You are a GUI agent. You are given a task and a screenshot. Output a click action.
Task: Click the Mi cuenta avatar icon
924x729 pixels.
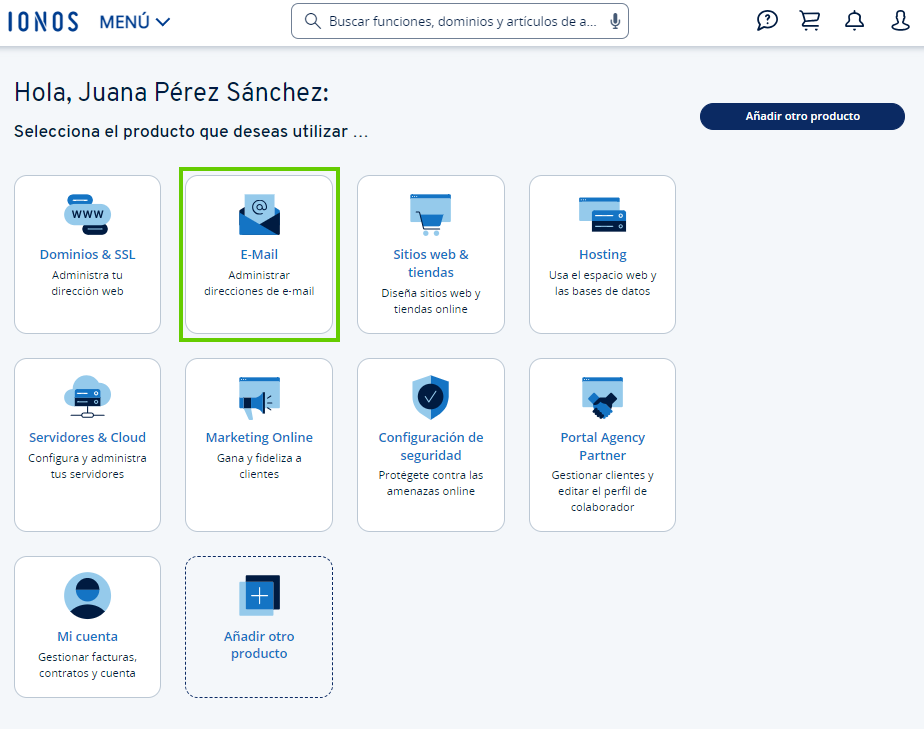87,595
